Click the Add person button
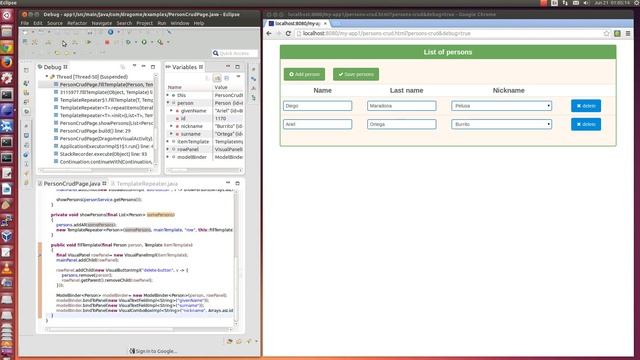 tap(304, 74)
